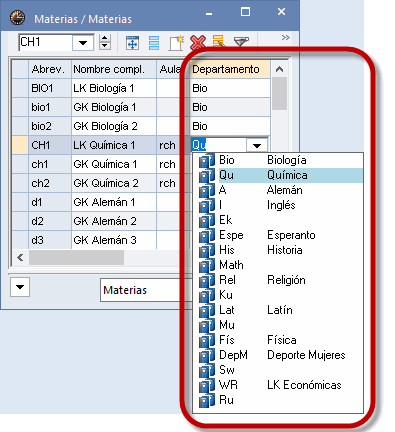Screen dimensions: 395x432
Task: Select the GK Biología 2 name cell
Action: tap(114, 126)
